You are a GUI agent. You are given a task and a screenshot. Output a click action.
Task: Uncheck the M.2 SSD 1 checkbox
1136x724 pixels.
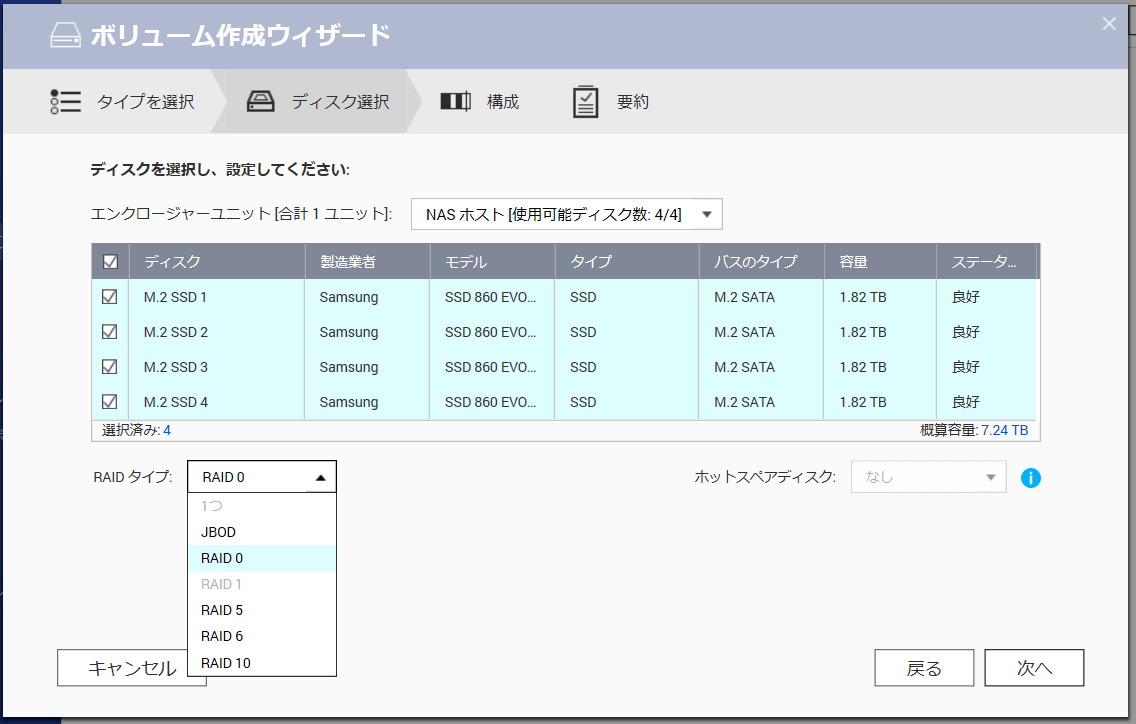110,297
